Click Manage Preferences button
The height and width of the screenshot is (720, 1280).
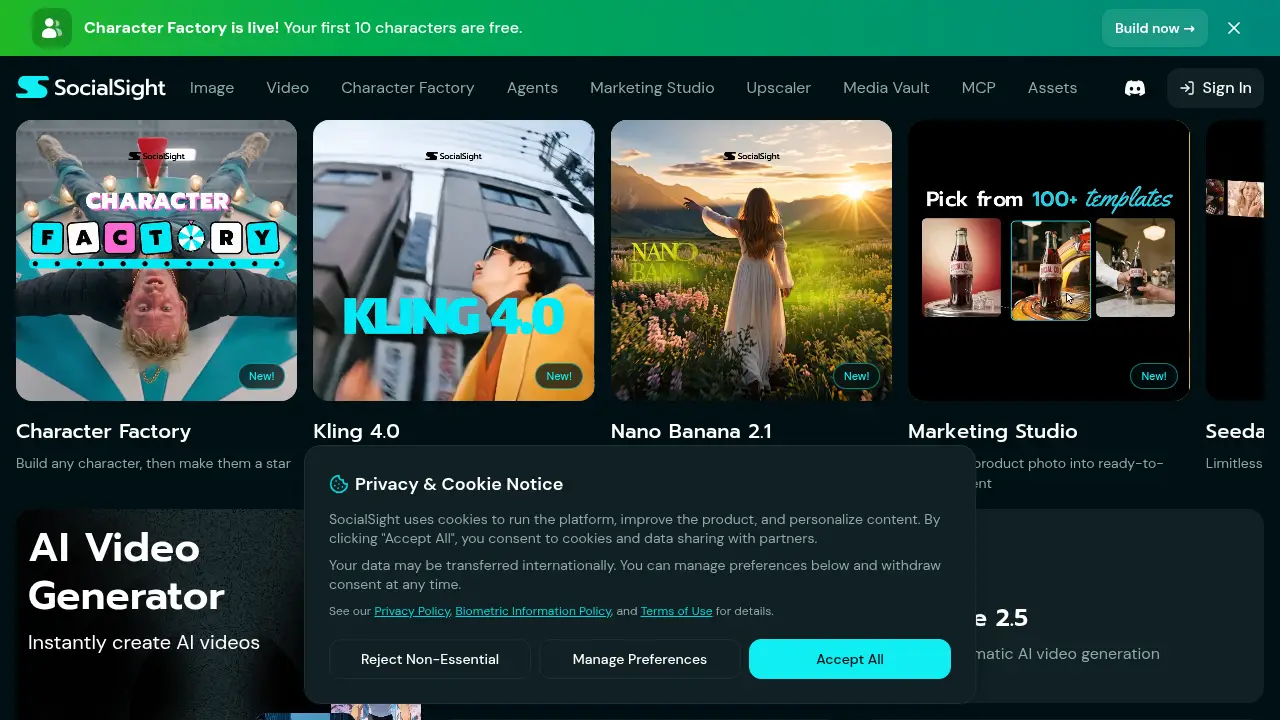tap(640, 659)
